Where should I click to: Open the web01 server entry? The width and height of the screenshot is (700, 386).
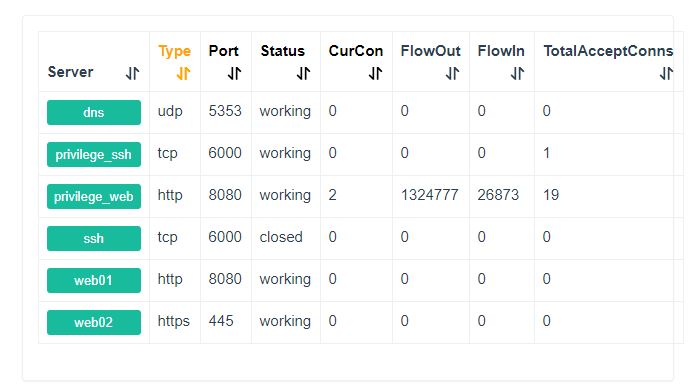[x=94, y=280]
